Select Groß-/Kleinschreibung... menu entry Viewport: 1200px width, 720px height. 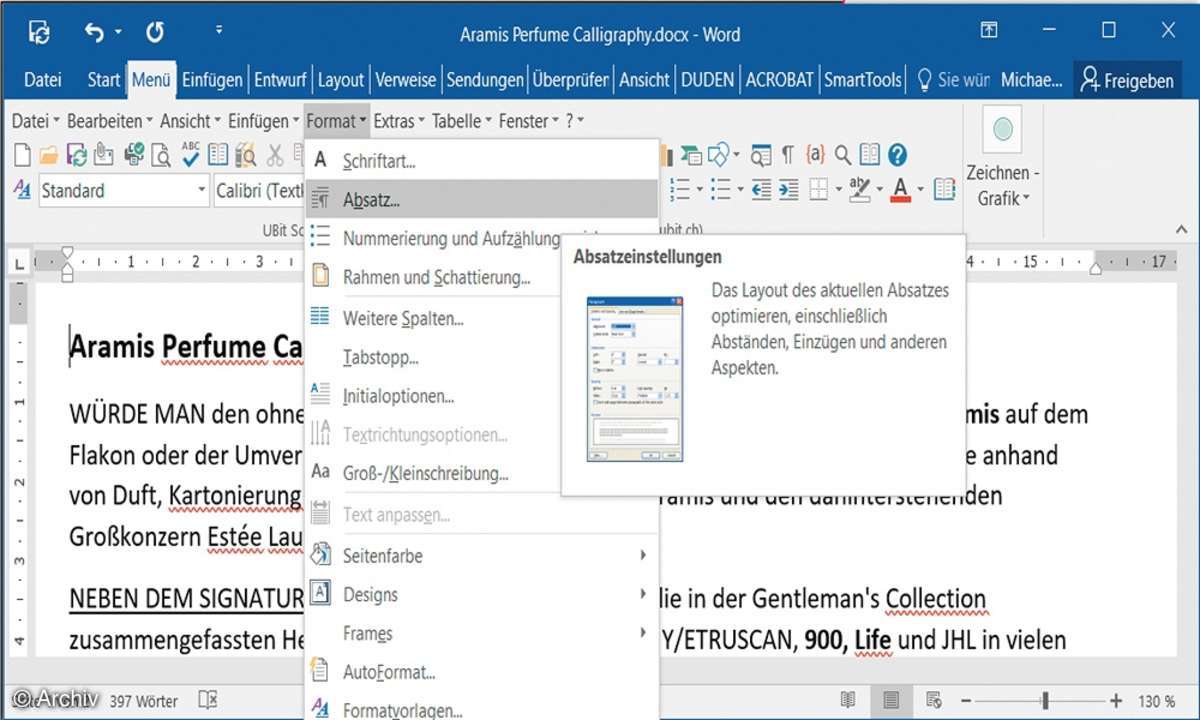[433, 474]
